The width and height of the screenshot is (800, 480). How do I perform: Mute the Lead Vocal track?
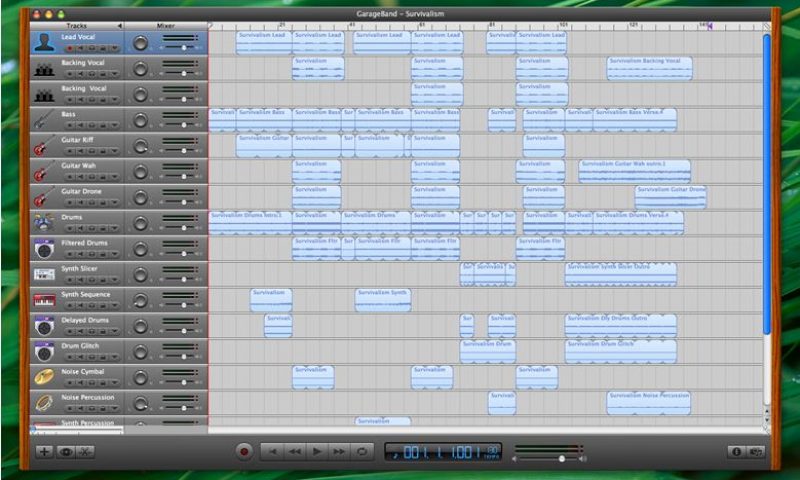[x=80, y=48]
